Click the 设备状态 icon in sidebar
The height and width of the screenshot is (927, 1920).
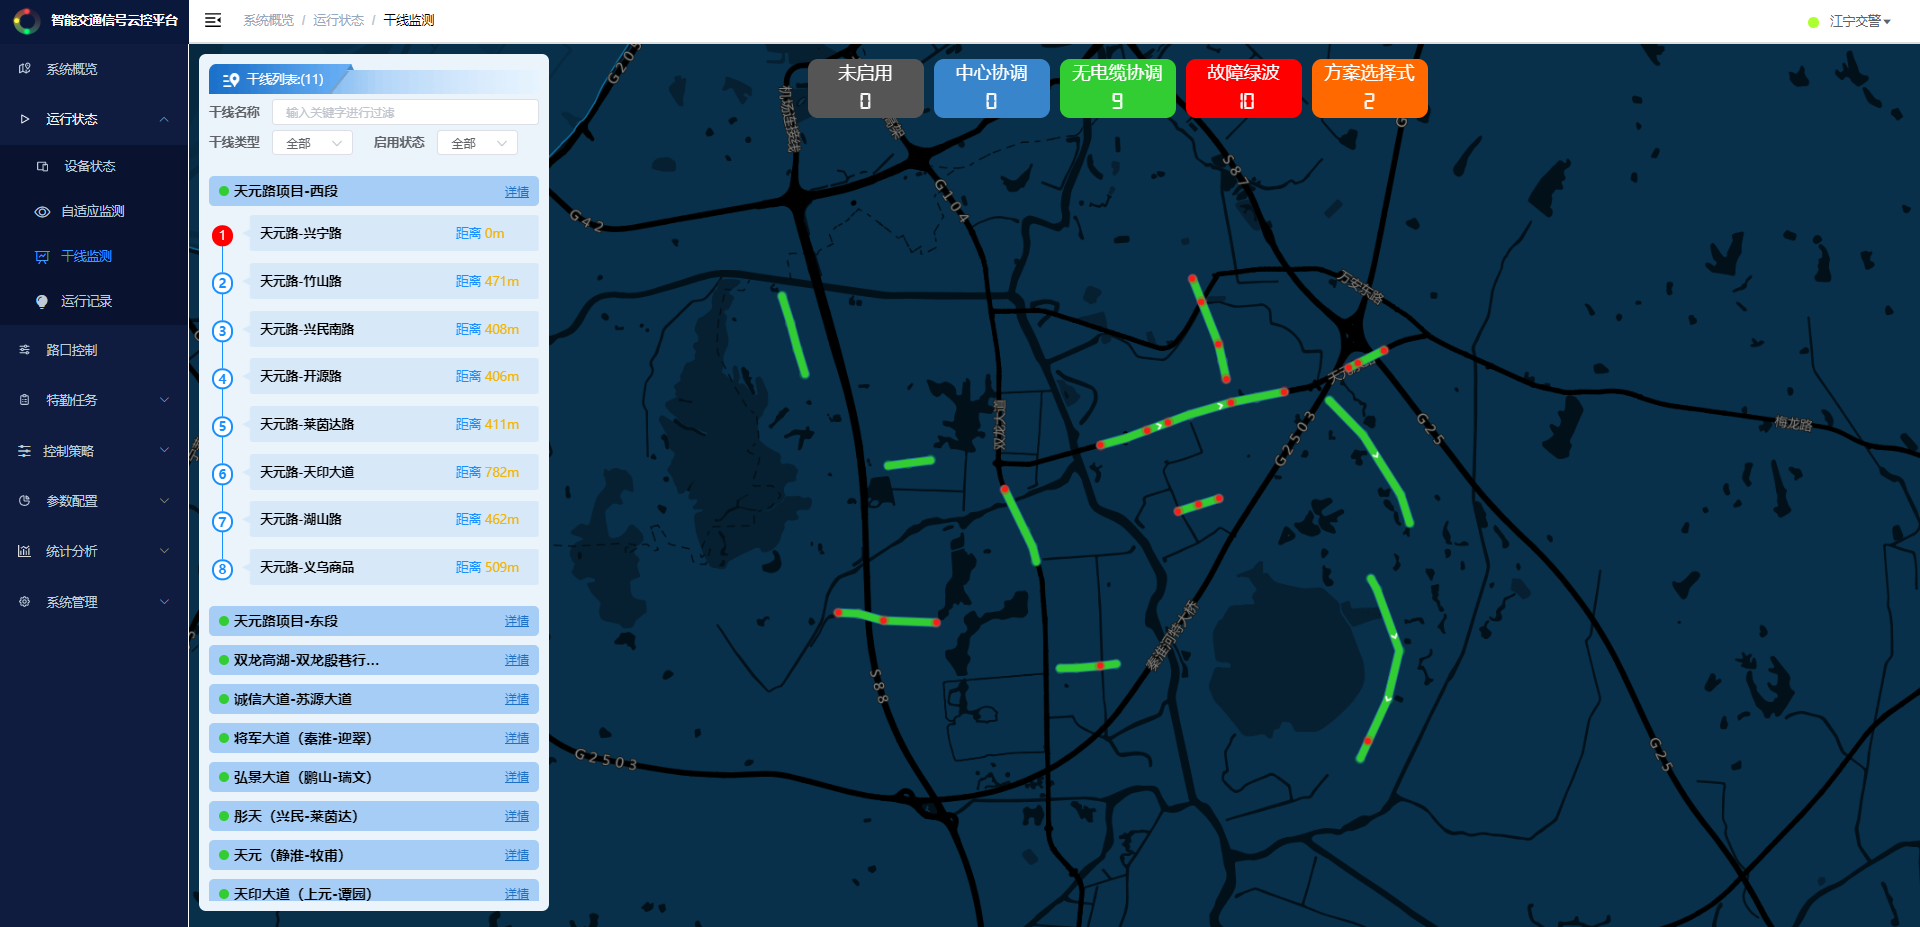point(42,166)
